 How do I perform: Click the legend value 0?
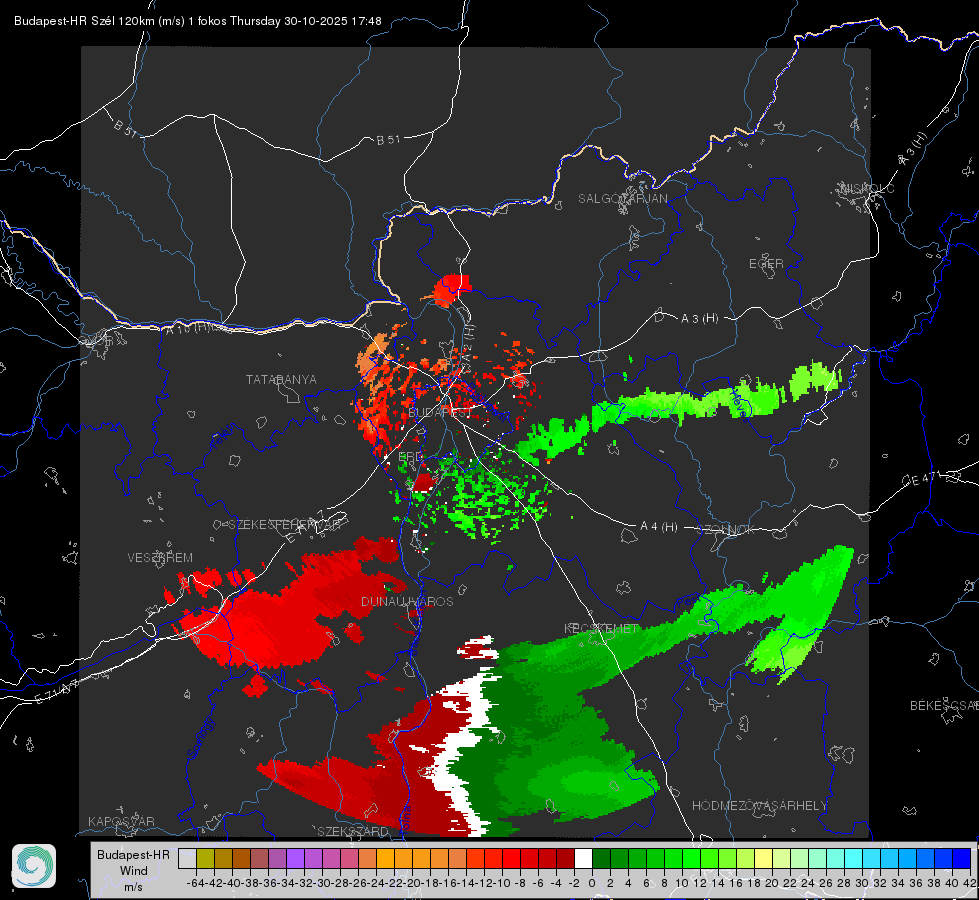tap(592, 883)
